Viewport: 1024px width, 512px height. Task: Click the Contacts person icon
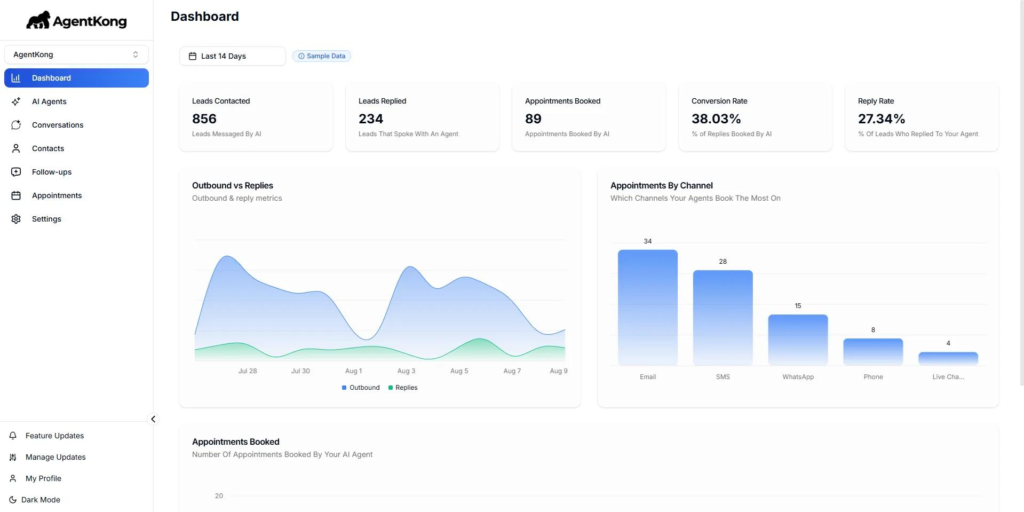(x=16, y=148)
